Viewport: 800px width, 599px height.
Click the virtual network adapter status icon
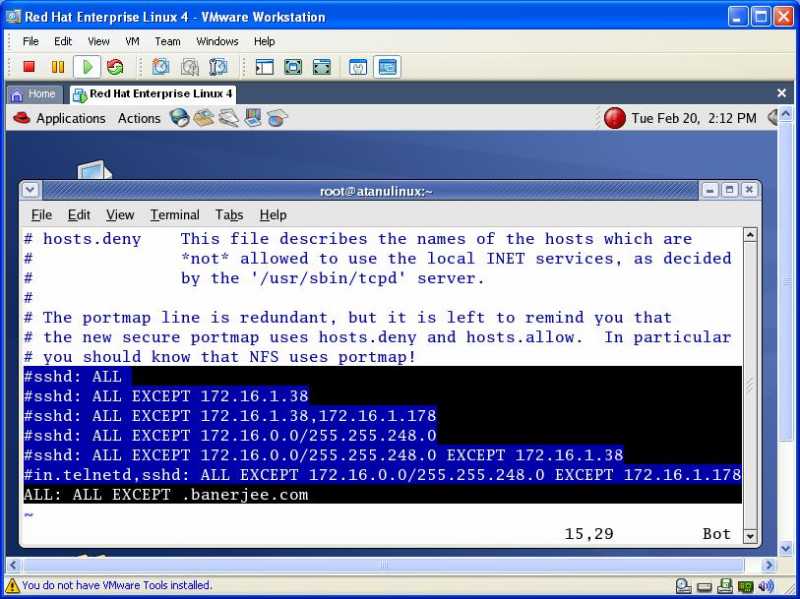(746, 586)
